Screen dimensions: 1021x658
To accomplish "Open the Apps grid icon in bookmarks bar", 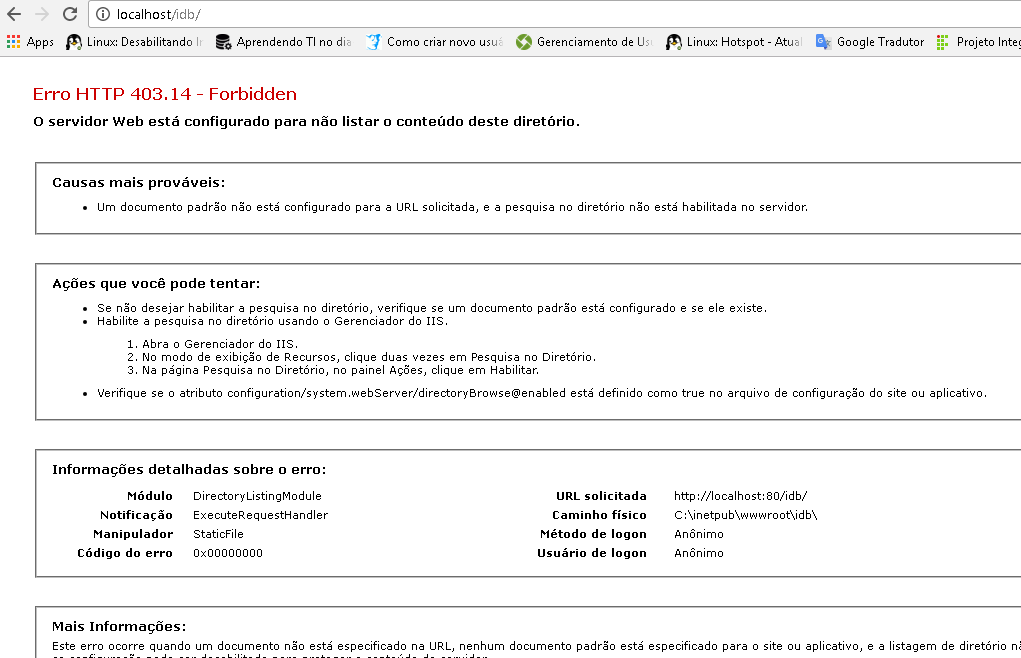I will [13, 42].
